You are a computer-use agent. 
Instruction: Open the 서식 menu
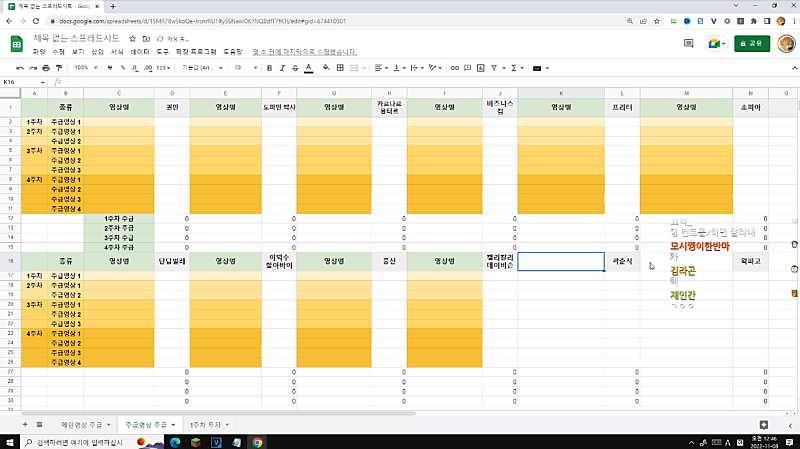coord(117,52)
